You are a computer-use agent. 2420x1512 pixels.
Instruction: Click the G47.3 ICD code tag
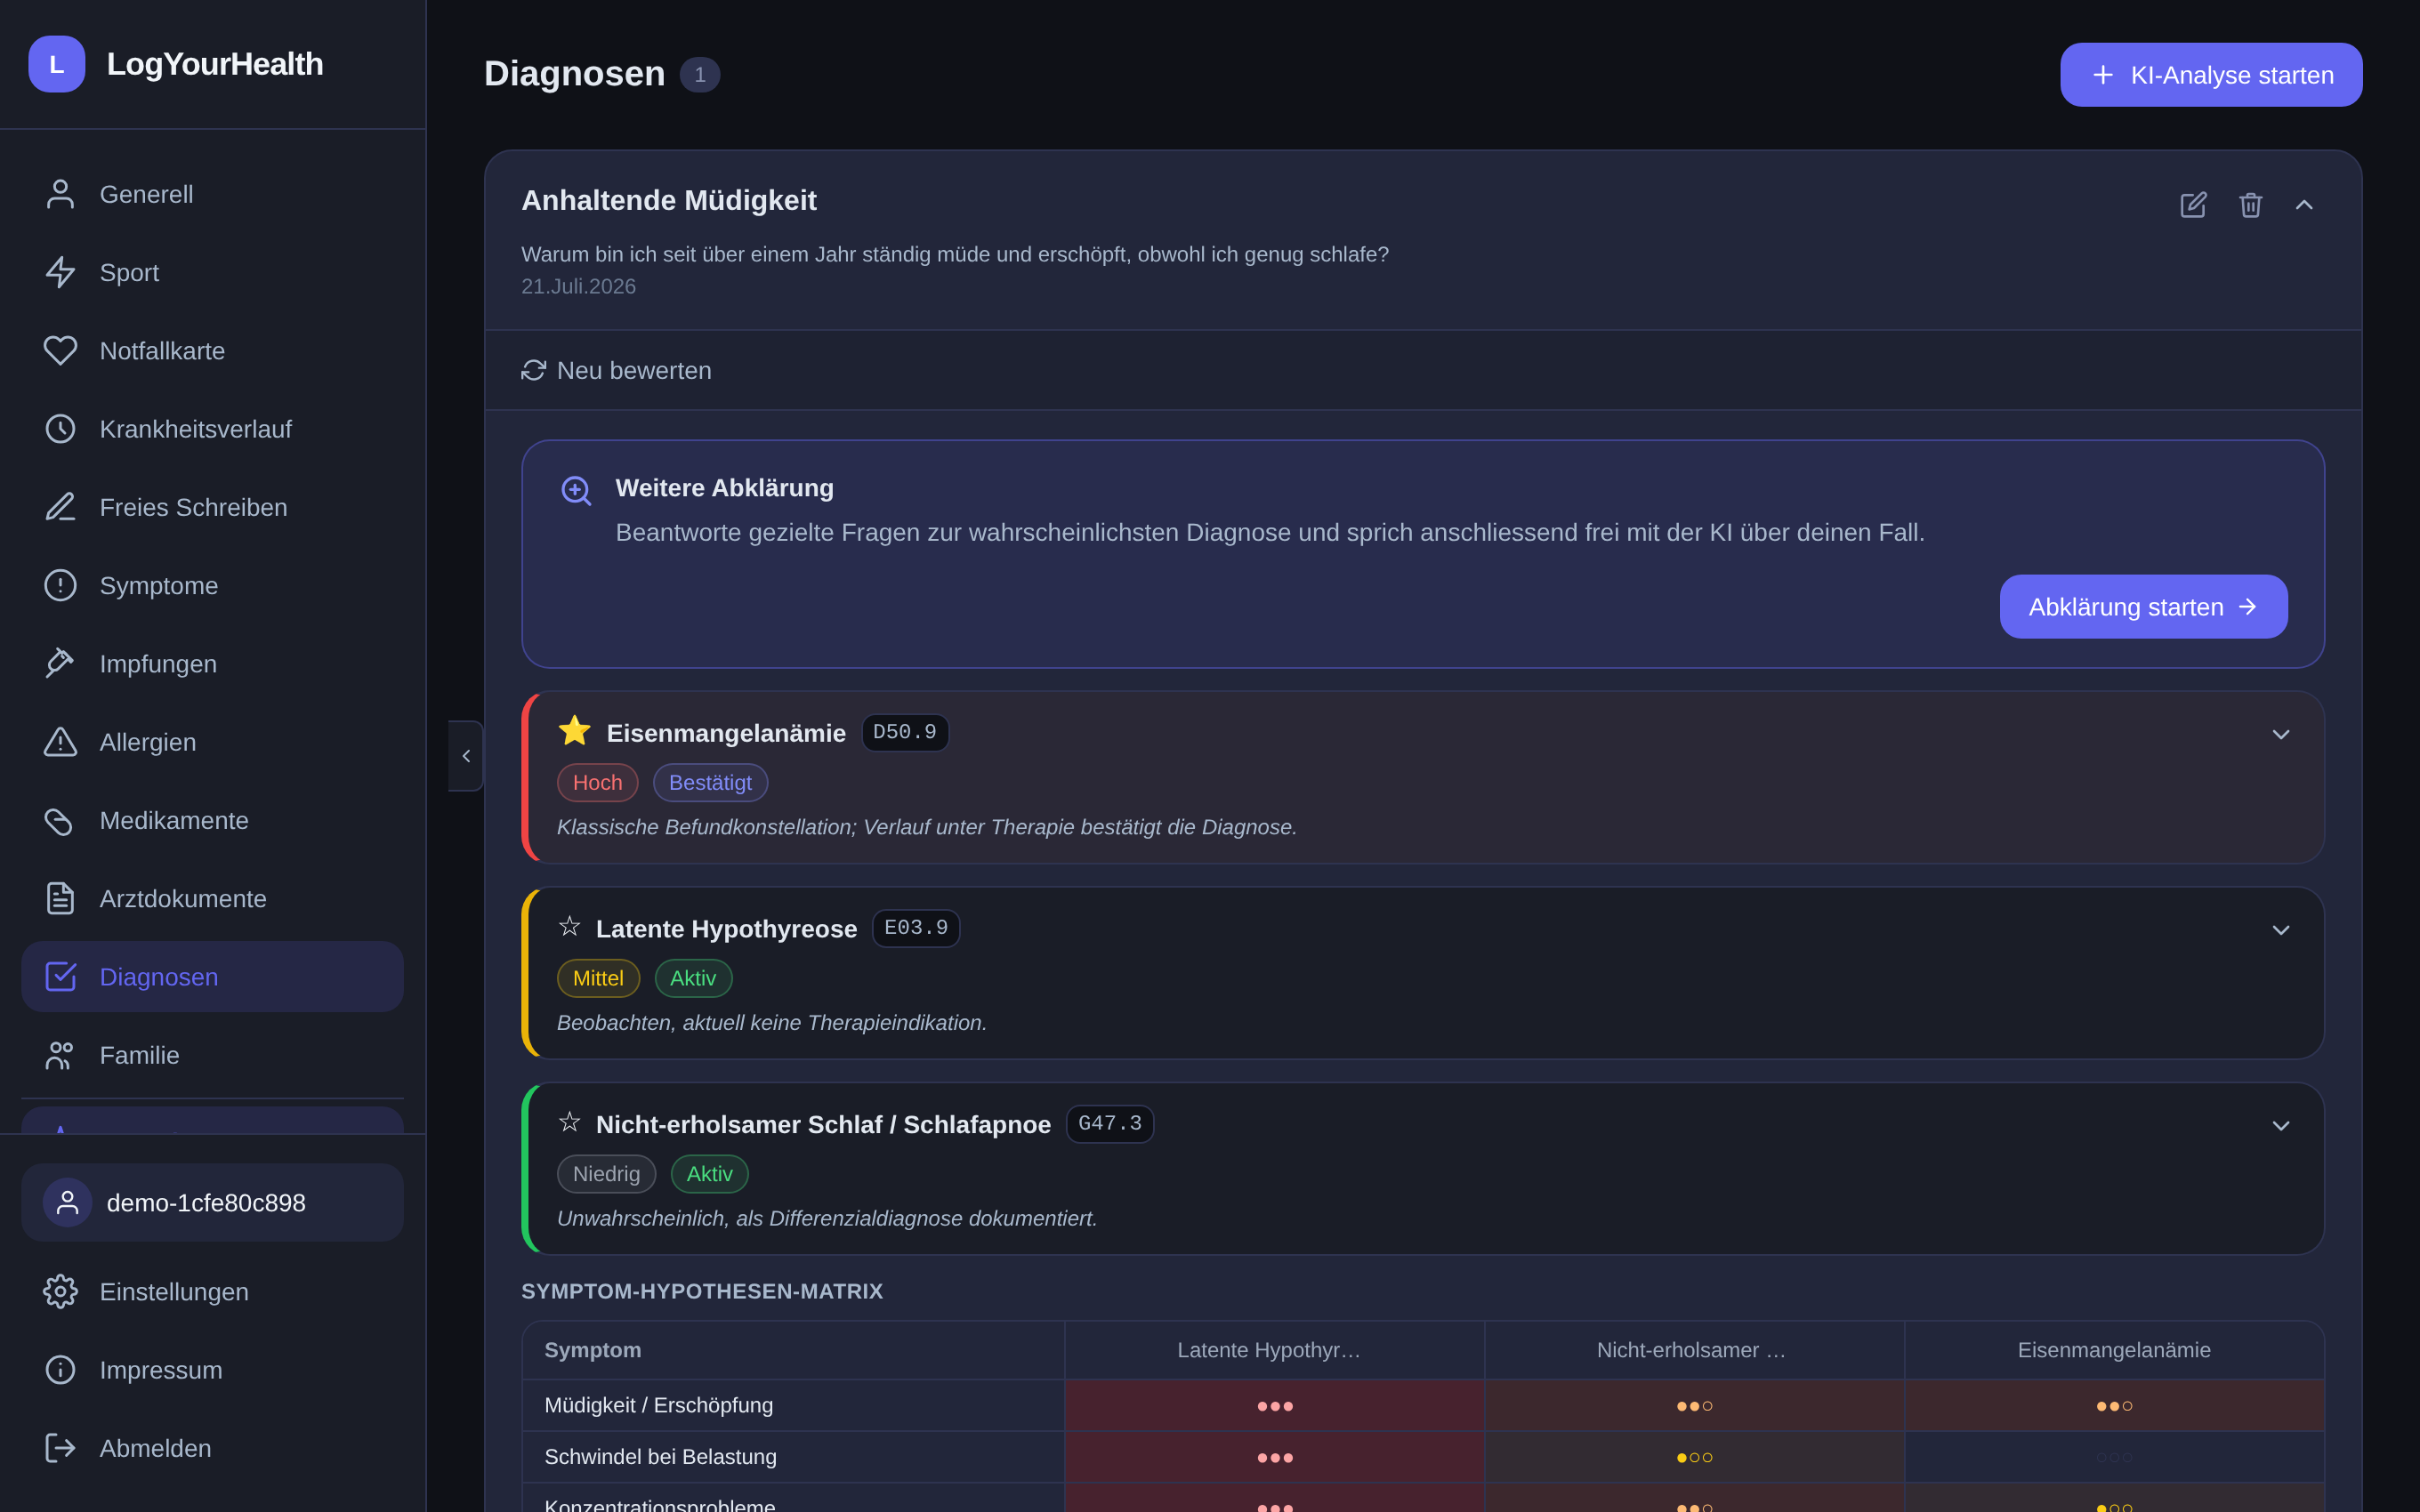pyautogui.click(x=1110, y=1124)
